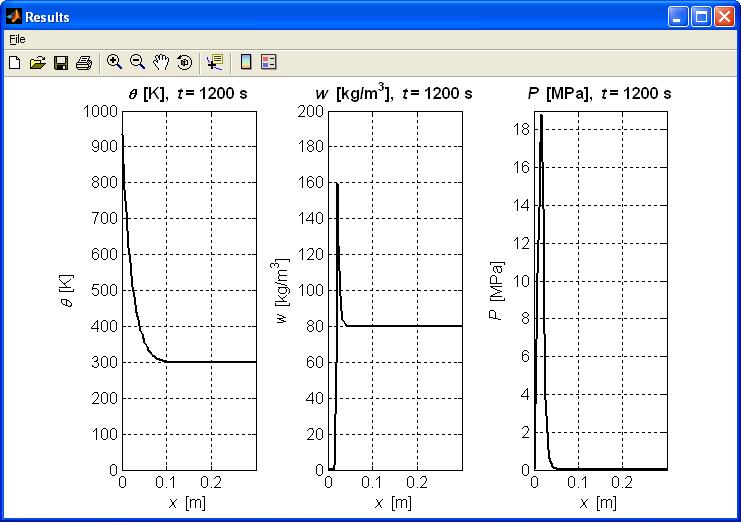Open a file using the folder icon
The width and height of the screenshot is (741, 522).
[37, 62]
